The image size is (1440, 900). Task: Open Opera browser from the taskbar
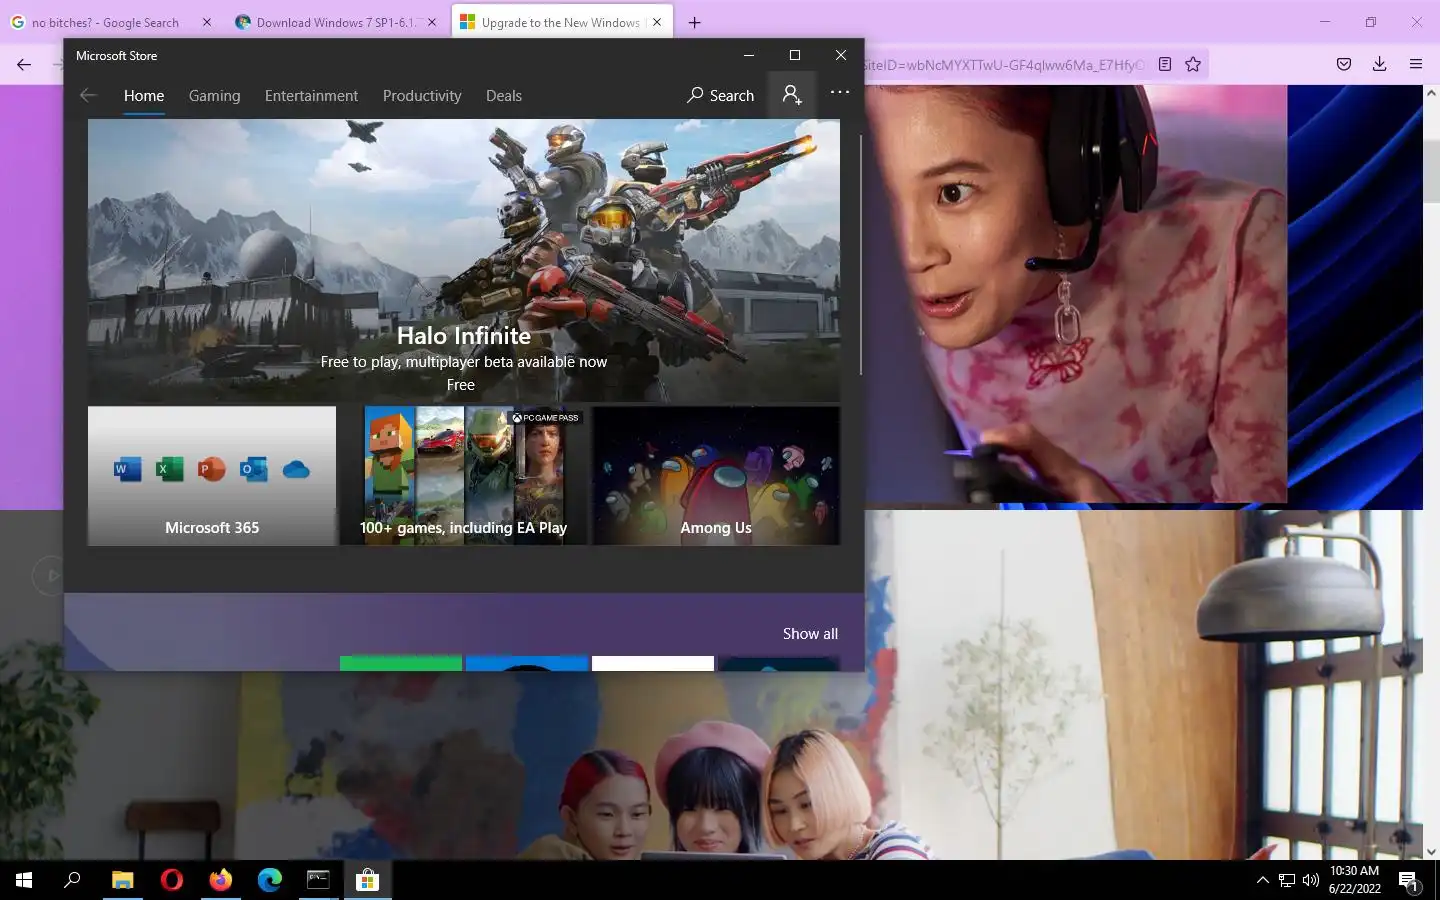point(172,880)
